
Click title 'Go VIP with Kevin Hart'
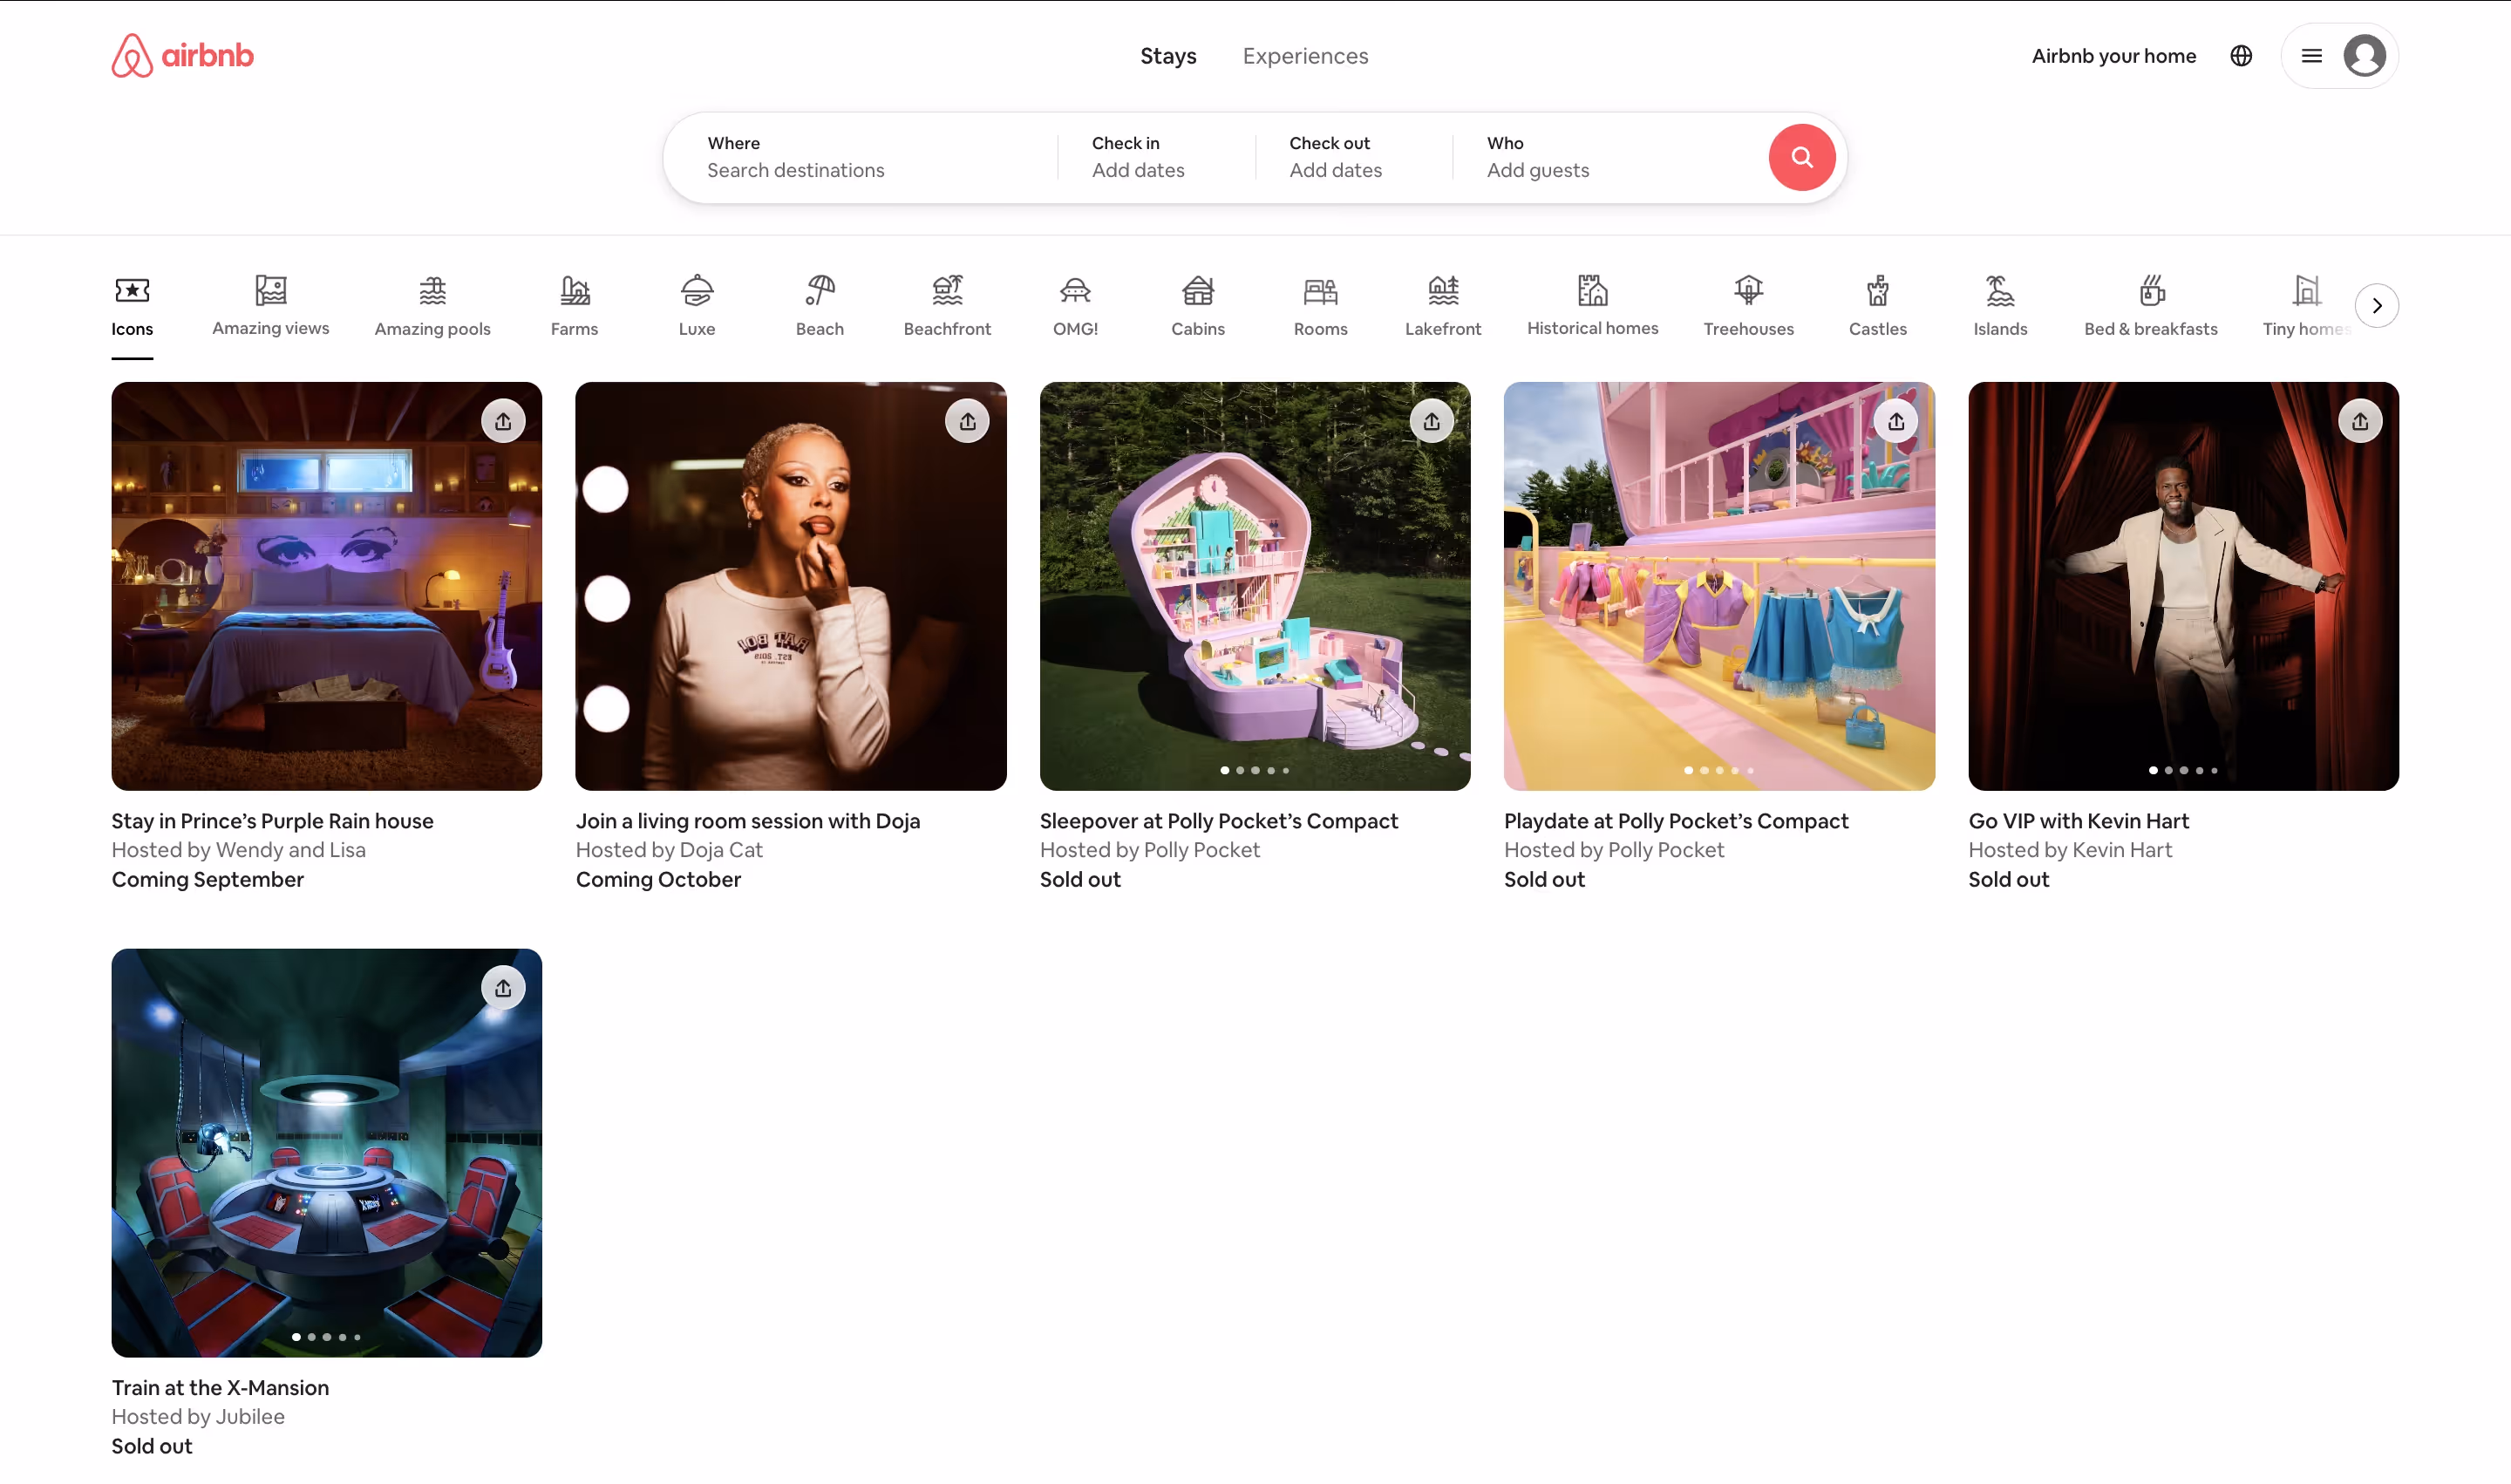[2078, 820]
